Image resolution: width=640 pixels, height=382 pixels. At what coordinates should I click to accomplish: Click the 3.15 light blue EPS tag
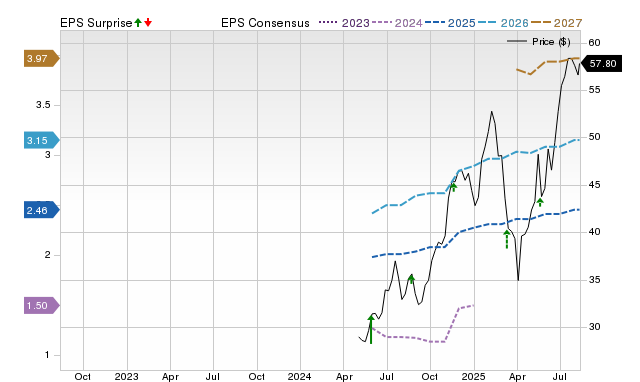[x=42, y=140]
